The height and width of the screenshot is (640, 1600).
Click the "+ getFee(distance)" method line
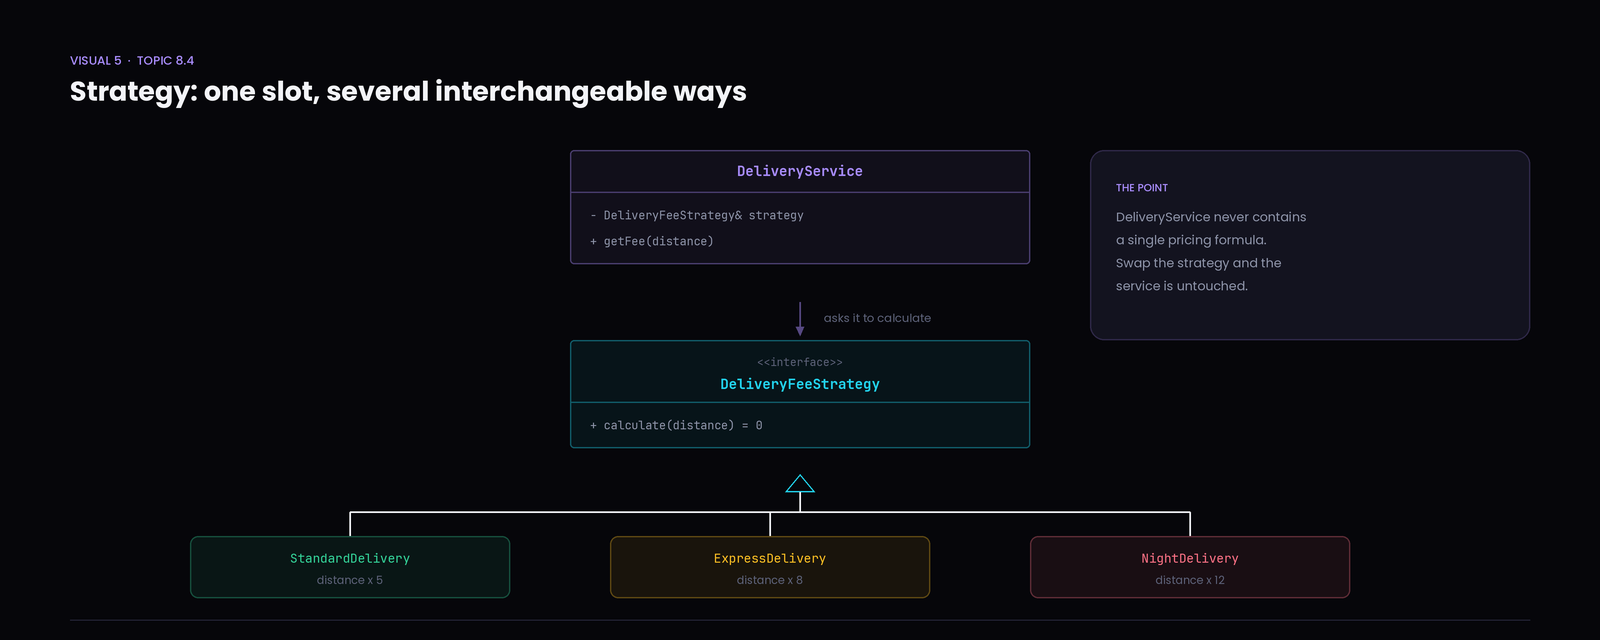652,241
